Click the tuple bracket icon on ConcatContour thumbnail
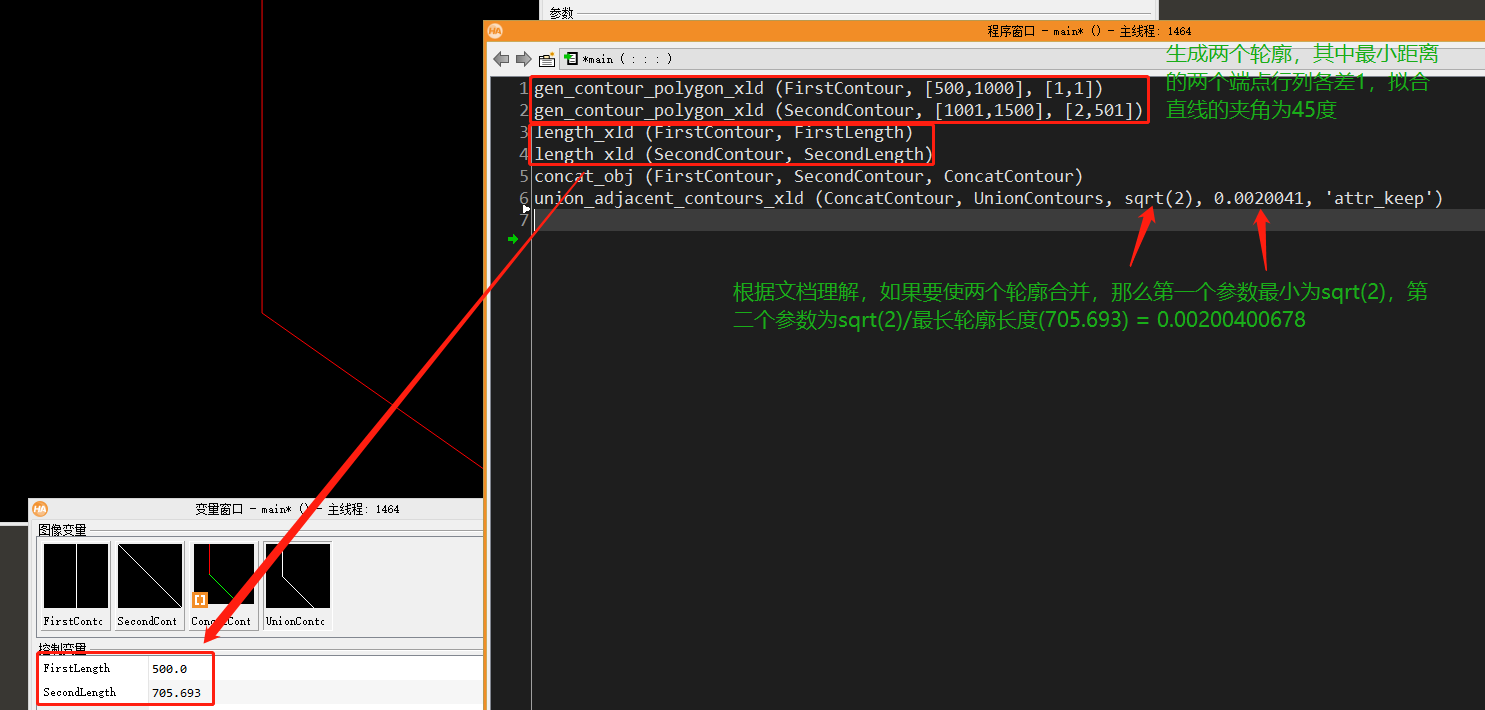The height and width of the screenshot is (710, 1485). click(x=200, y=600)
